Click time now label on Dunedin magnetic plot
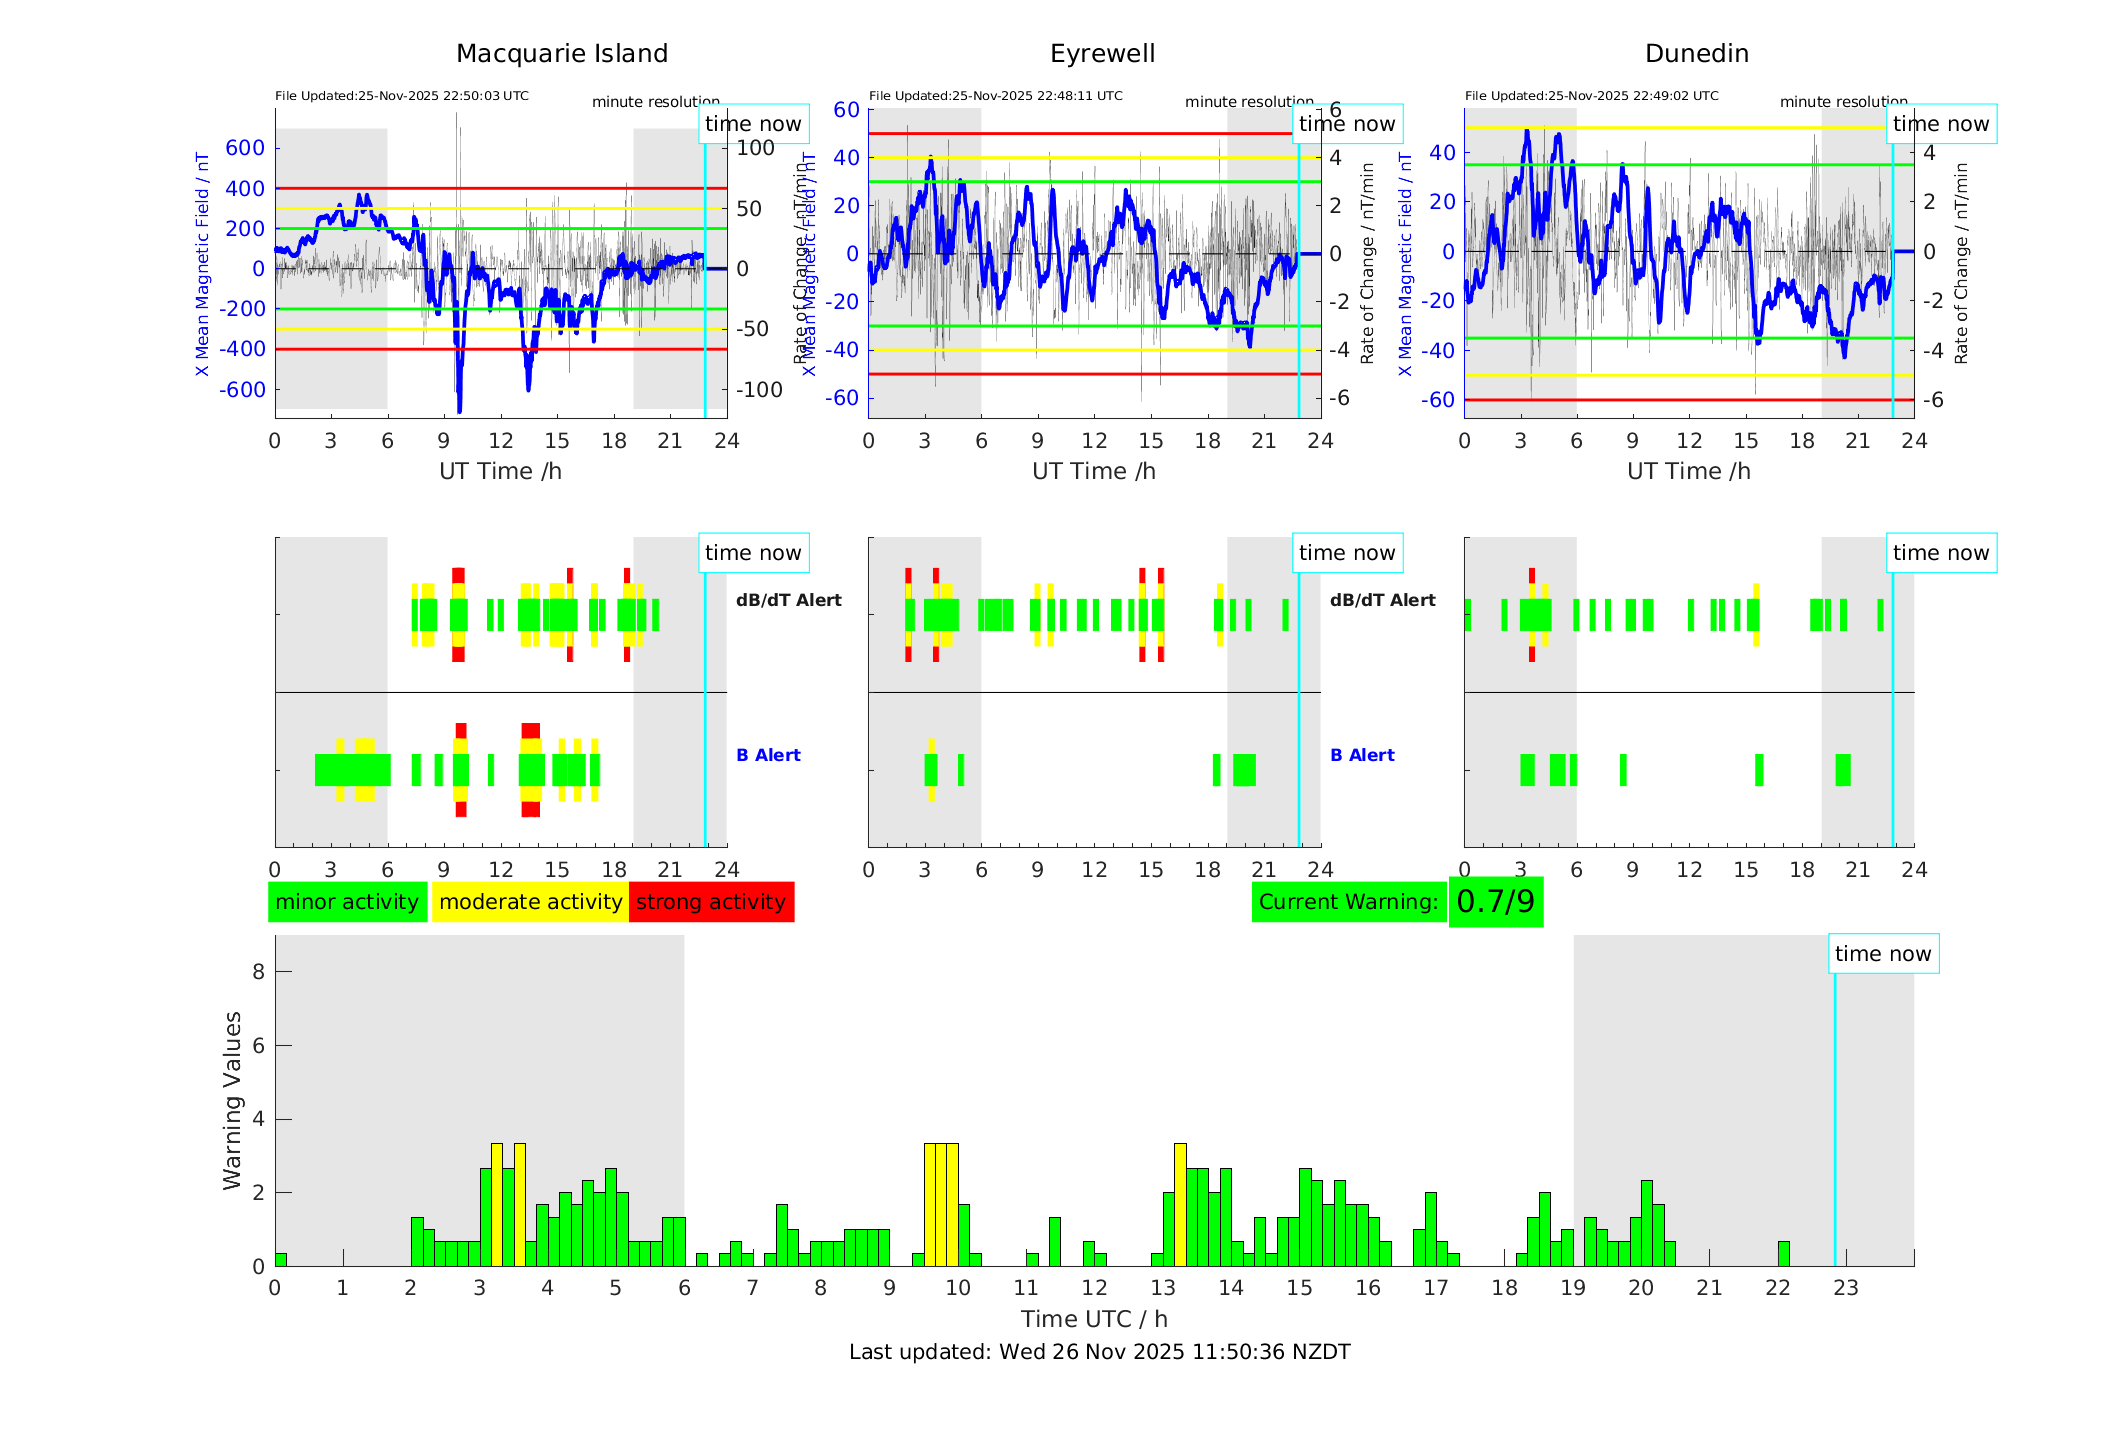The height and width of the screenshot is (1437, 2117). 1940,124
